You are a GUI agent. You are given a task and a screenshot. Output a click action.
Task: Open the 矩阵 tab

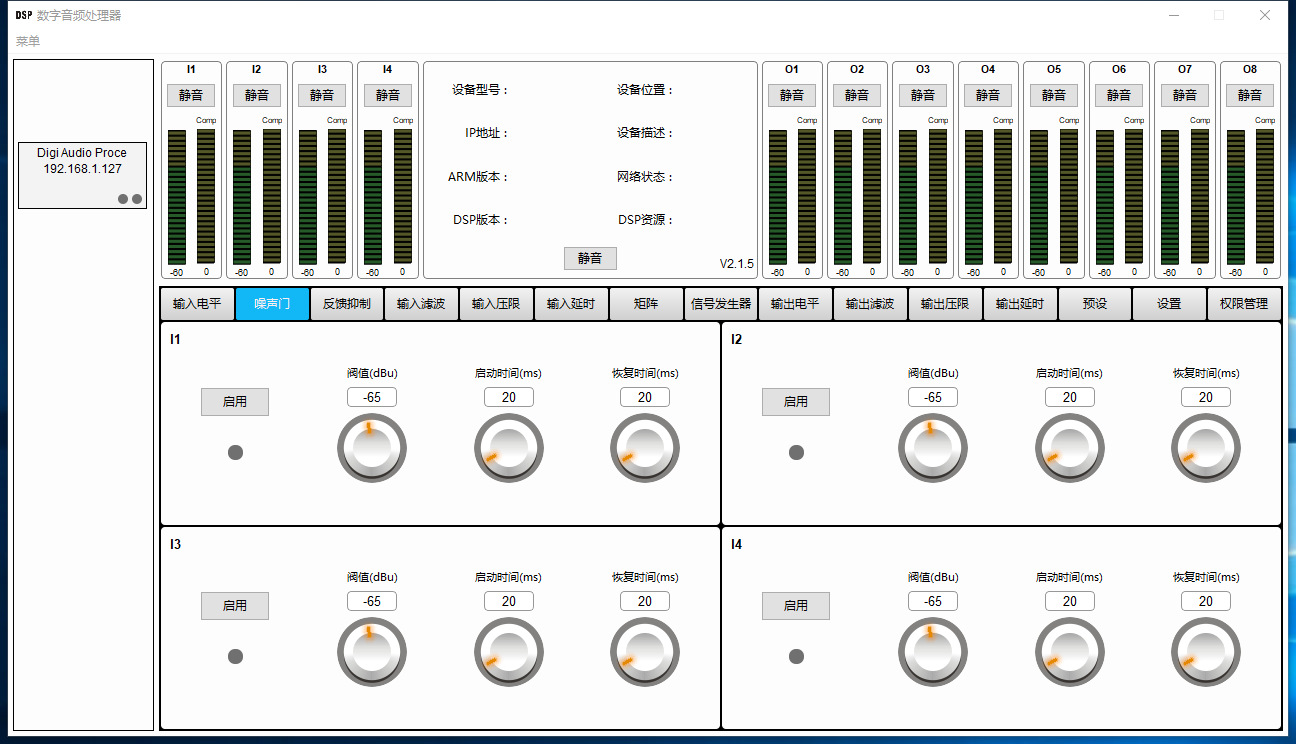pyautogui.click(x=646, y=304)
